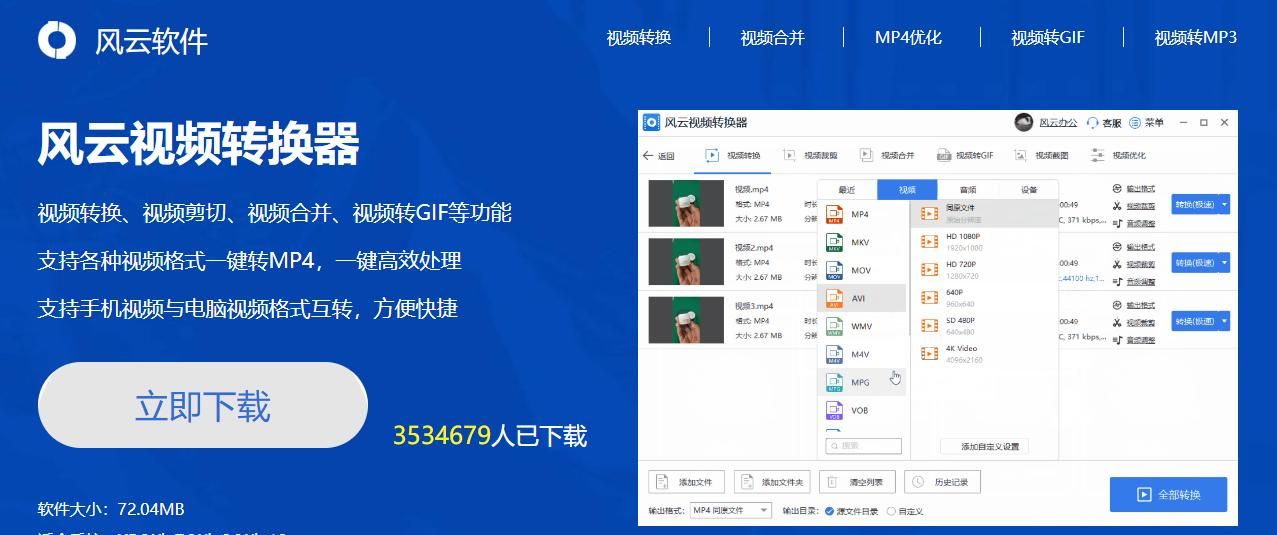The height and width of the screenshot is (535, 1277).
Task: Choose the MPG format icon
Action: point(835,382)
